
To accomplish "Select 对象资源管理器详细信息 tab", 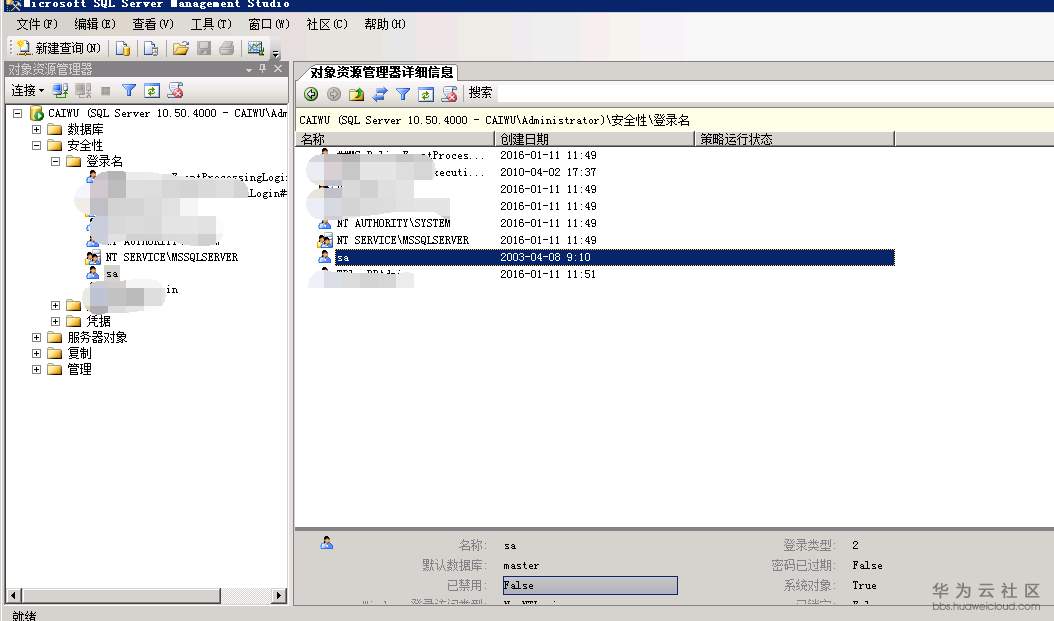I will coord(381,72).
